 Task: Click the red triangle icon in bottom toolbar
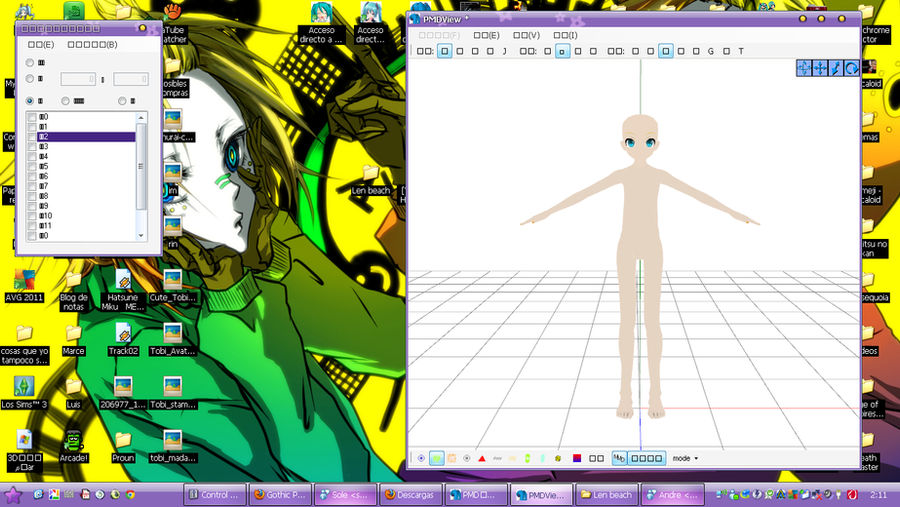[482, 458]
